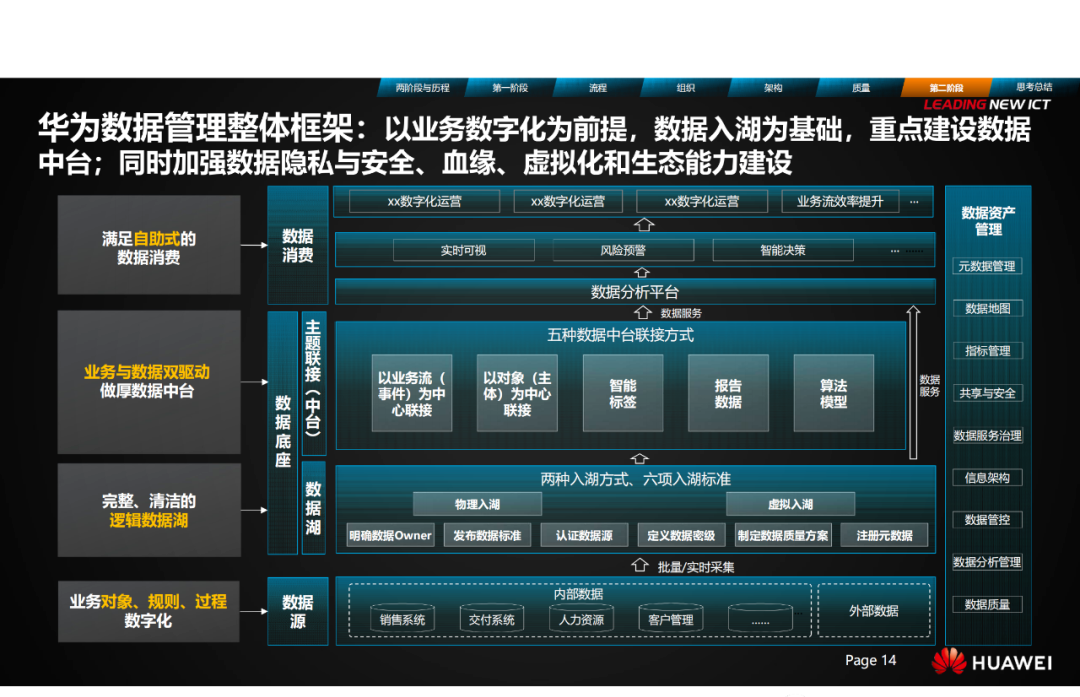1080x697 pixels.
Task: Select the 客户管理 database cylinder
Action: [x=670, y=619]
